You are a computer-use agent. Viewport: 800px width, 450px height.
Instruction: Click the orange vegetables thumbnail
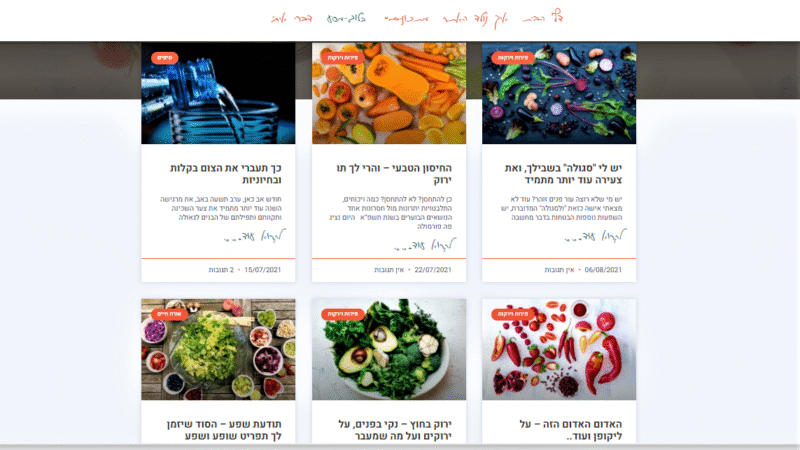coord(389,93)
